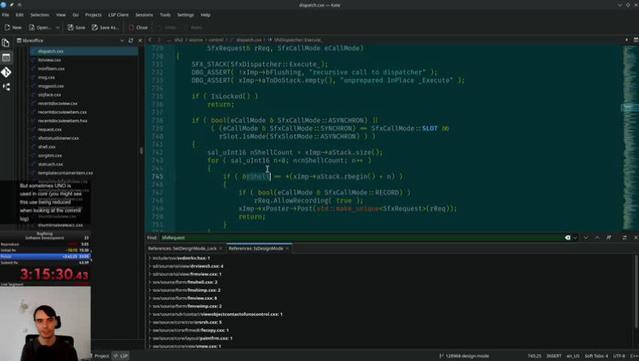639x361 pixels.
Task: Open the Documents sidebar icon
Action: (x=6, y=43)
